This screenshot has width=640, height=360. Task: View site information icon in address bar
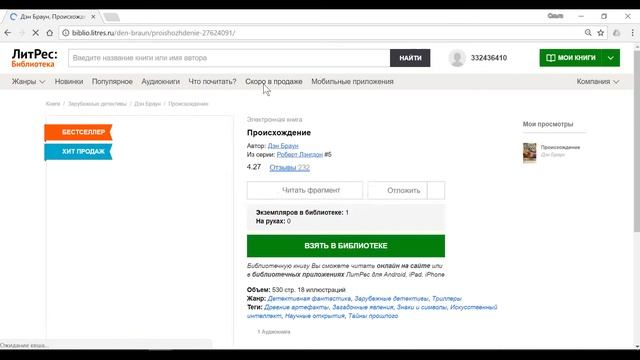pos(65,33)
